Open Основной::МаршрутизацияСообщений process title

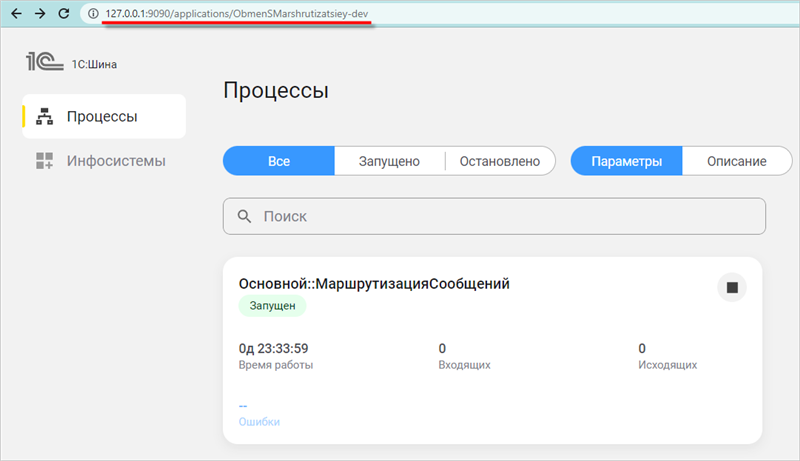[x=381, y=284]
